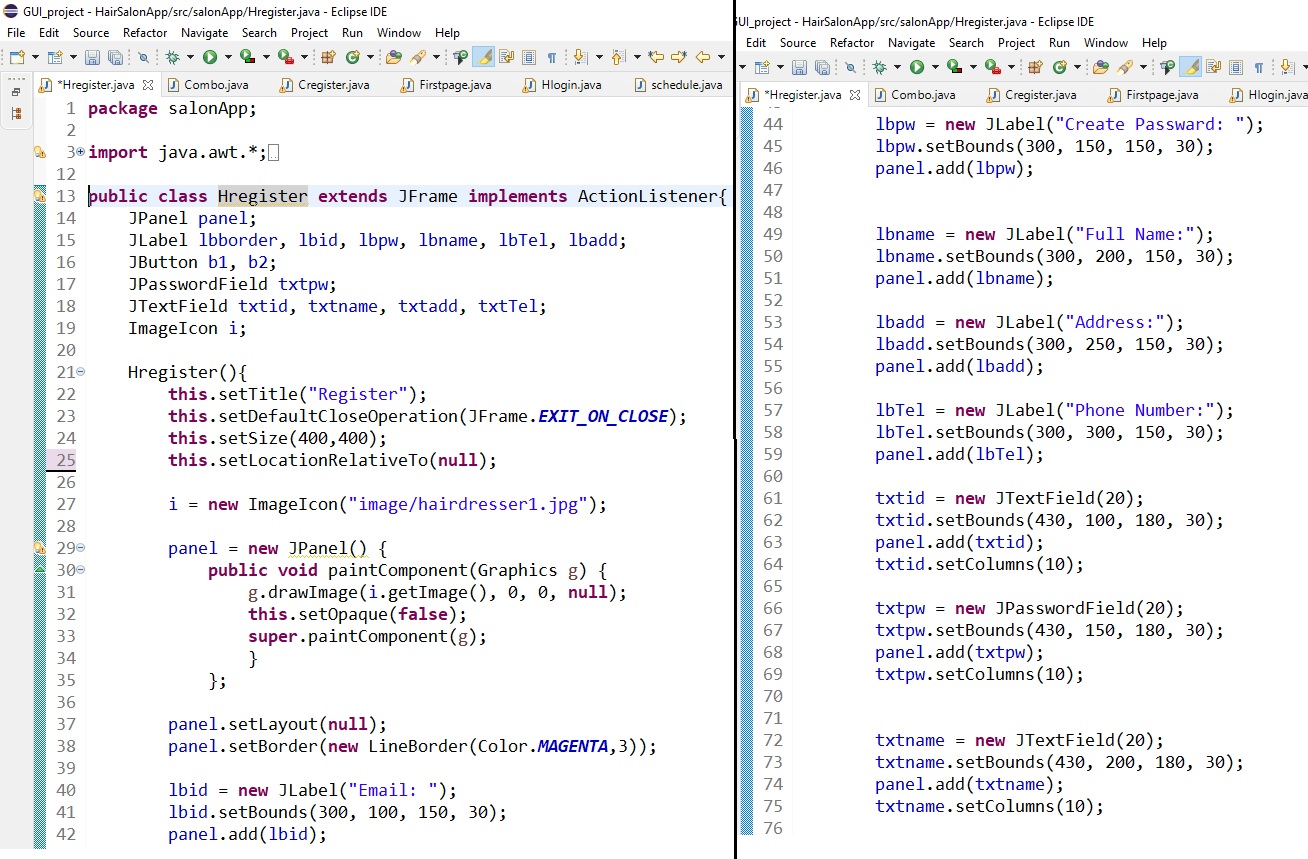Open Navigate menu in right window

(911, 43)
